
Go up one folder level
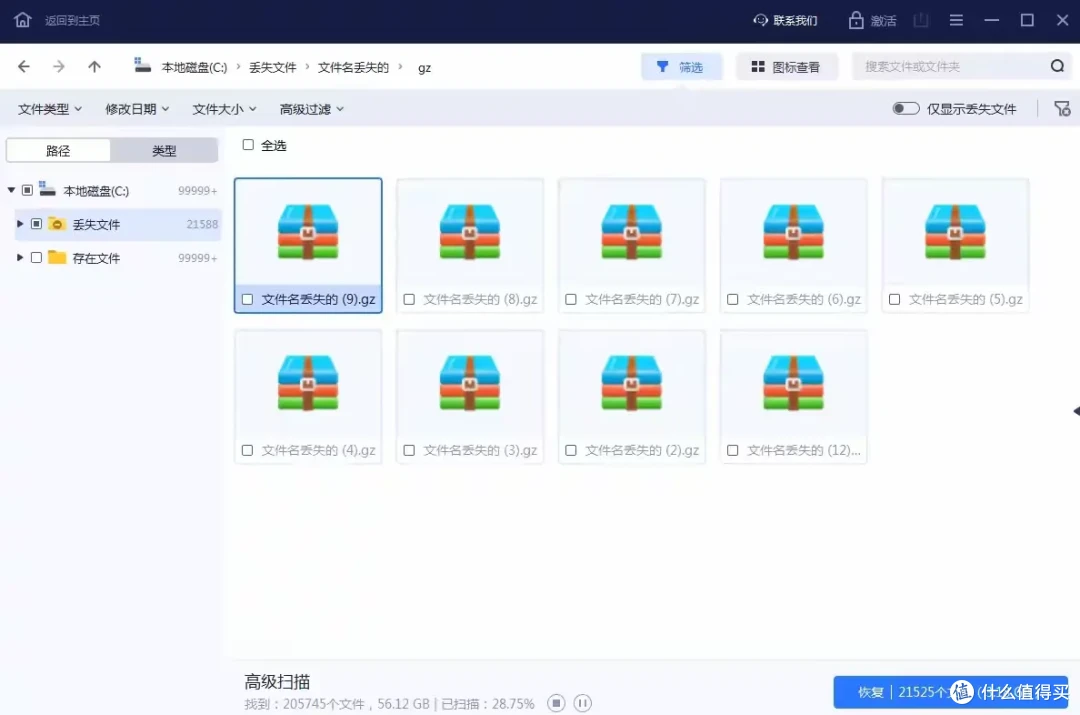tap(94, 67)
